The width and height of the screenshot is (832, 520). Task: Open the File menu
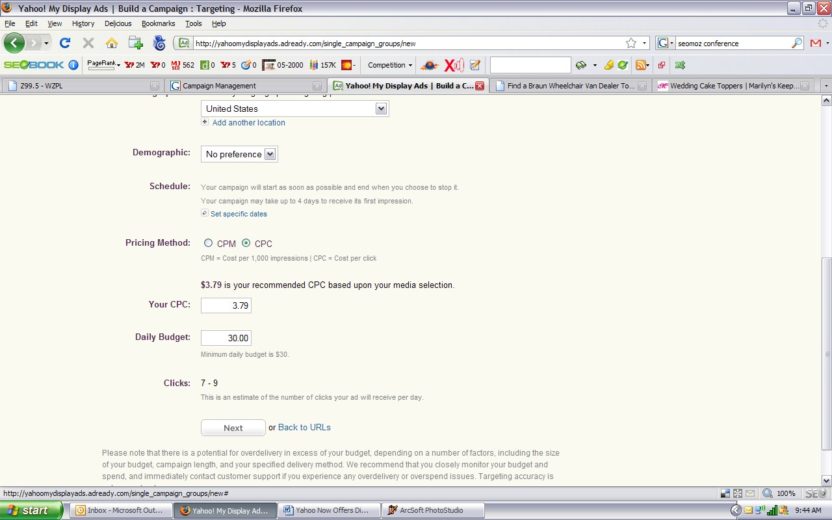click(10, 23)
